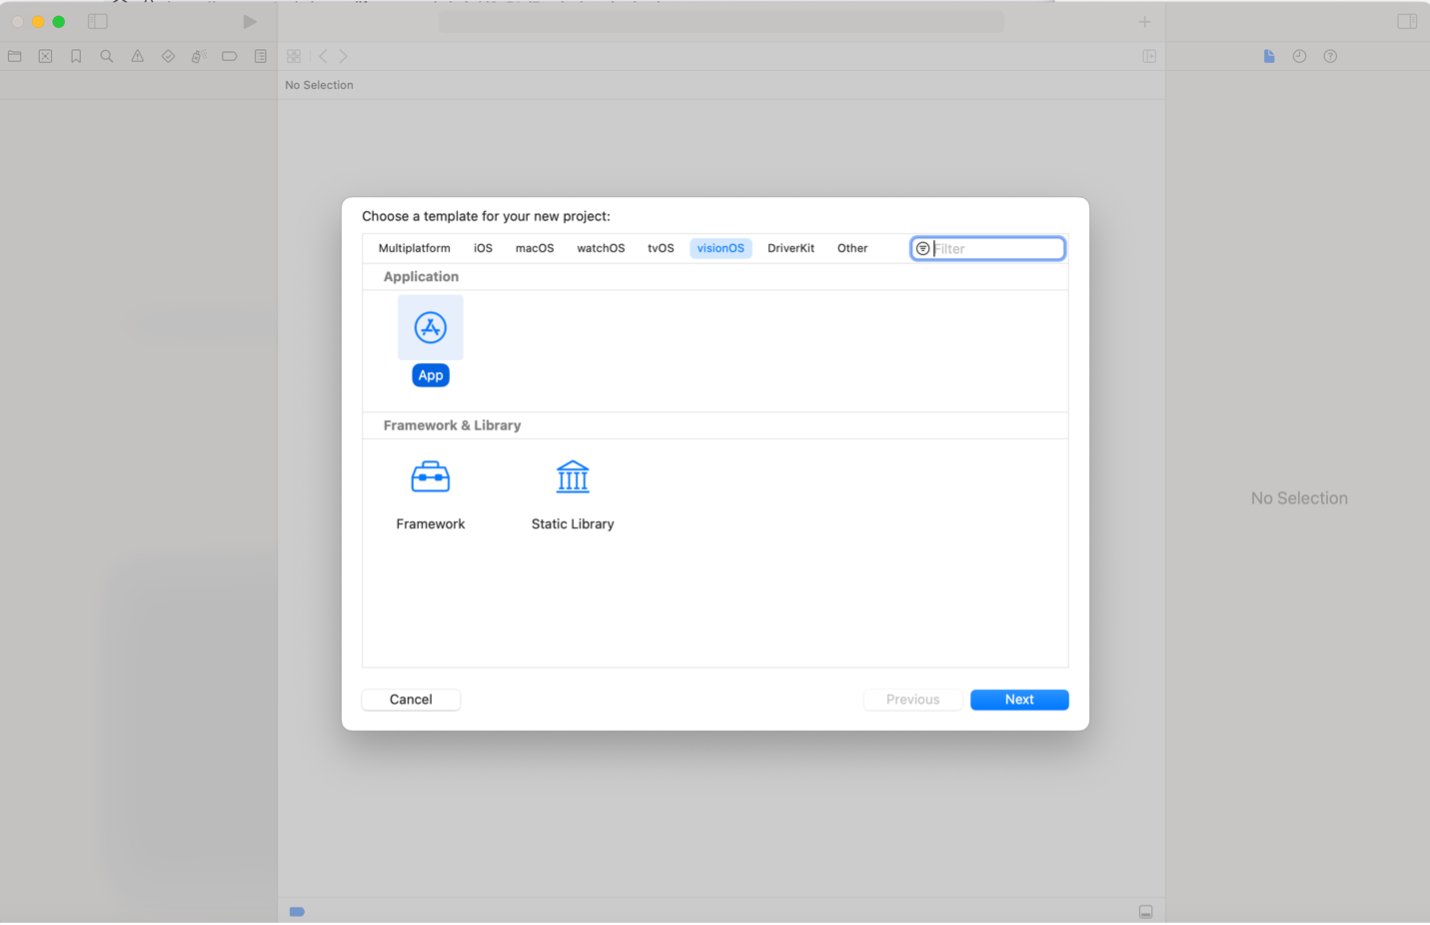
Task: Select the Test navigator diamond icon
Action: [x=168, y=56]
